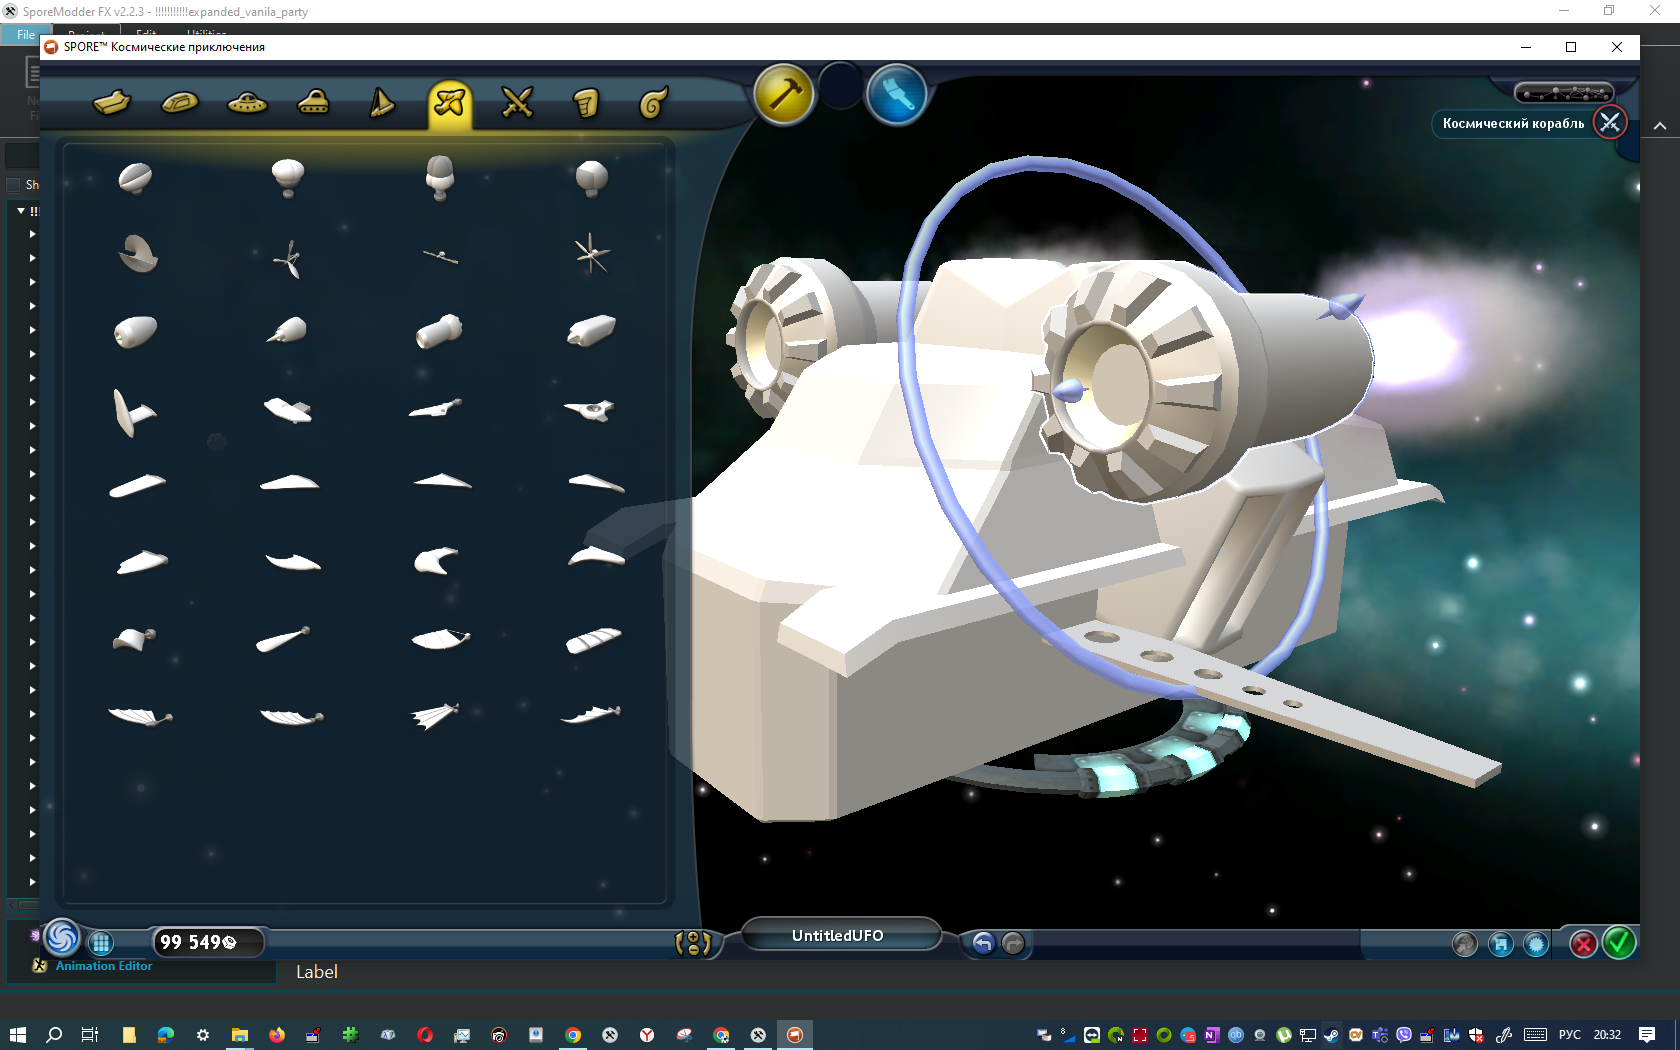Screen dimensions: 1680x1050
Task: Open SporeModder File menu
Action: tap(26, 35)
